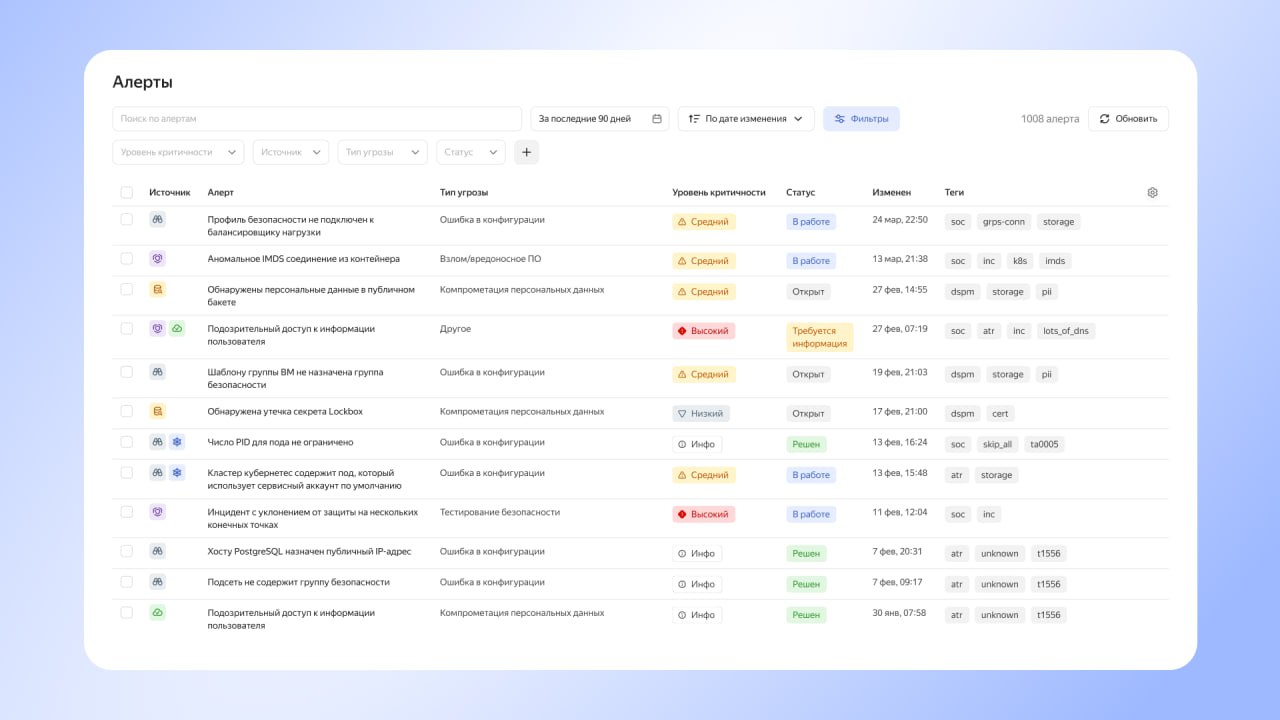Select checkbox for Число PID alert
The height and width of the screenshot is (720, 1280).
coord(126,441)
